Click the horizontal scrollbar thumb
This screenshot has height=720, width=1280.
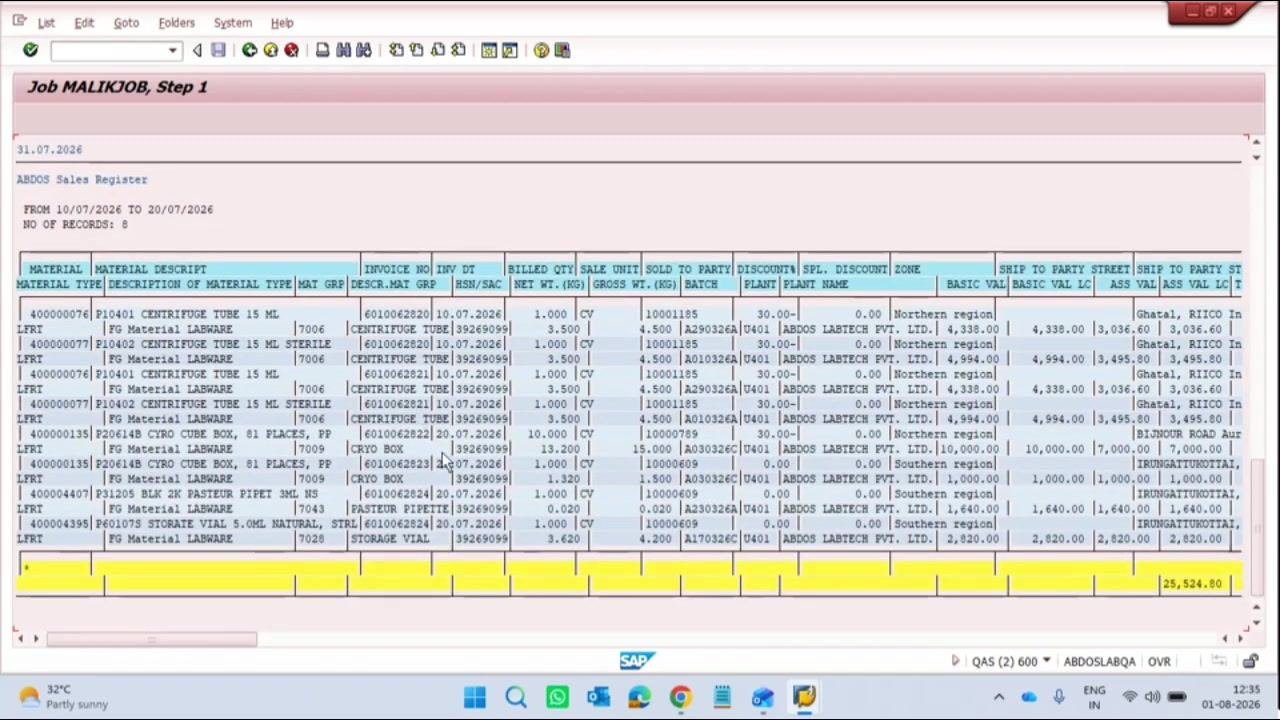tap(151, 639)
